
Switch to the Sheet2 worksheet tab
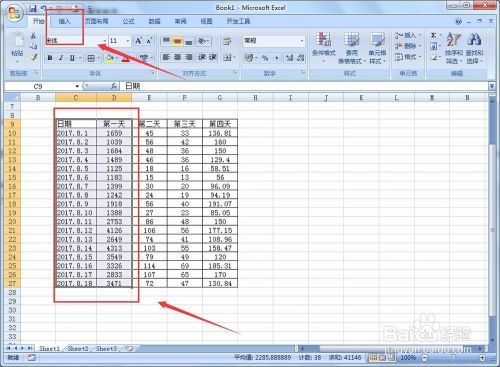(x=78, y=348)
